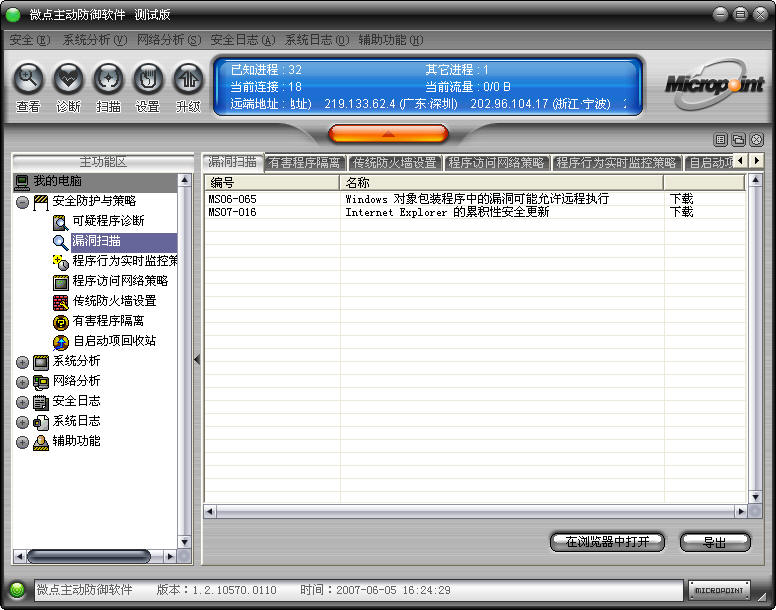Click the 升级 upgrade toolbar icon
776x610 pixels.
pyautogui.click(x=188, y=79)
